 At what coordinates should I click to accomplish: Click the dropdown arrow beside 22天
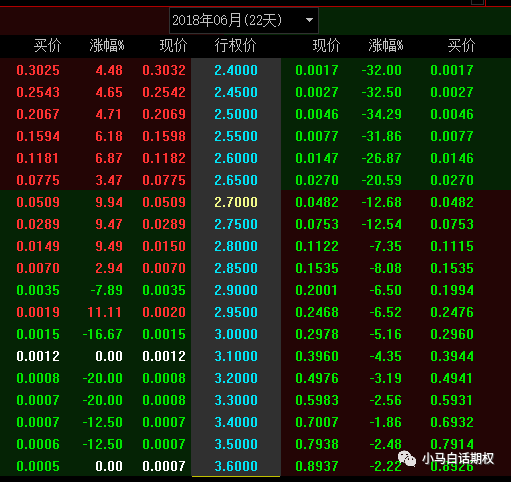(309, 20)
